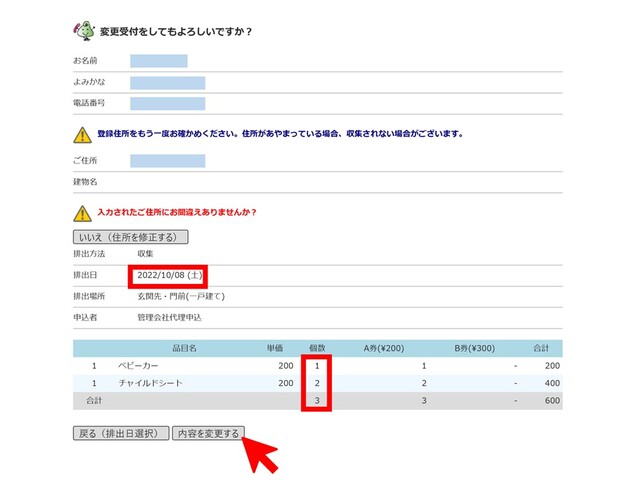Screen dimensions: 640x480
Task: Select the お名前 value field
Action: click(x=159, y=61)
